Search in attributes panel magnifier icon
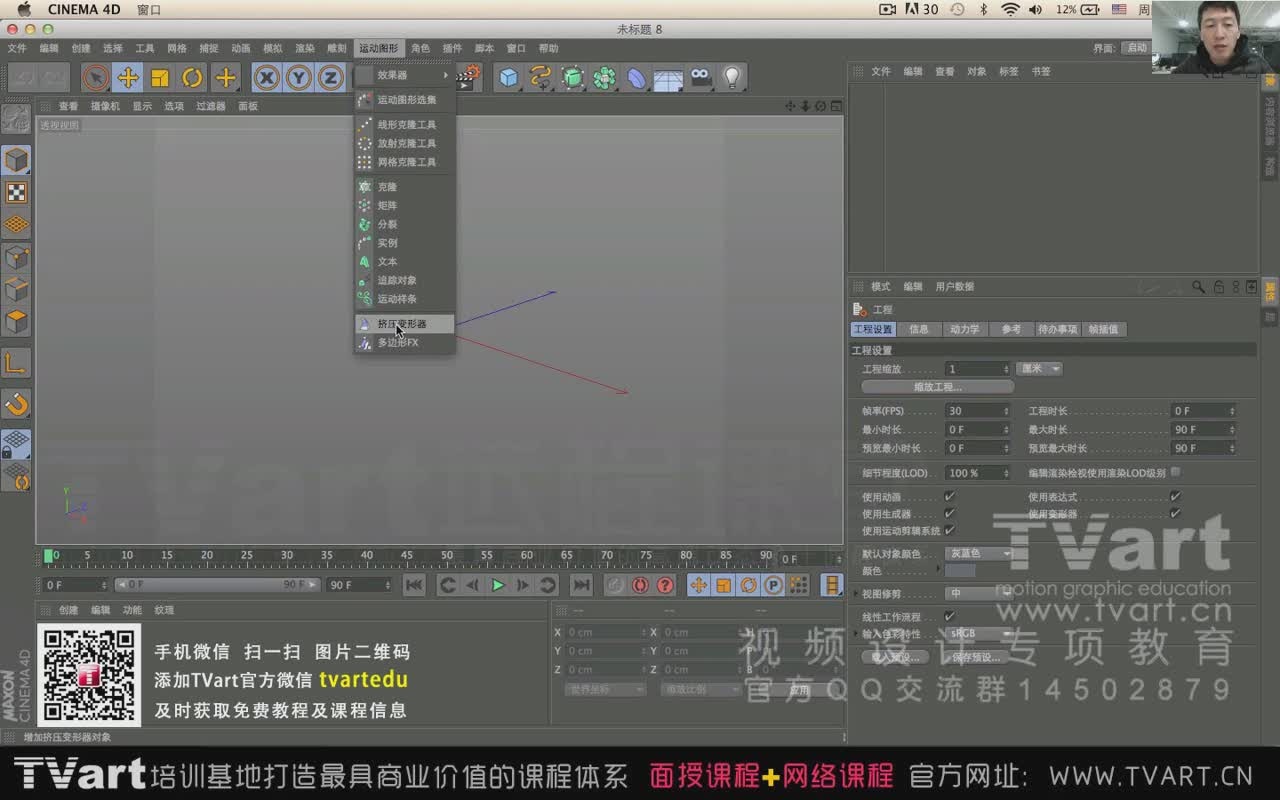Image resolution: width=1280 pixels, height=800 pixels. (1199, 287)
